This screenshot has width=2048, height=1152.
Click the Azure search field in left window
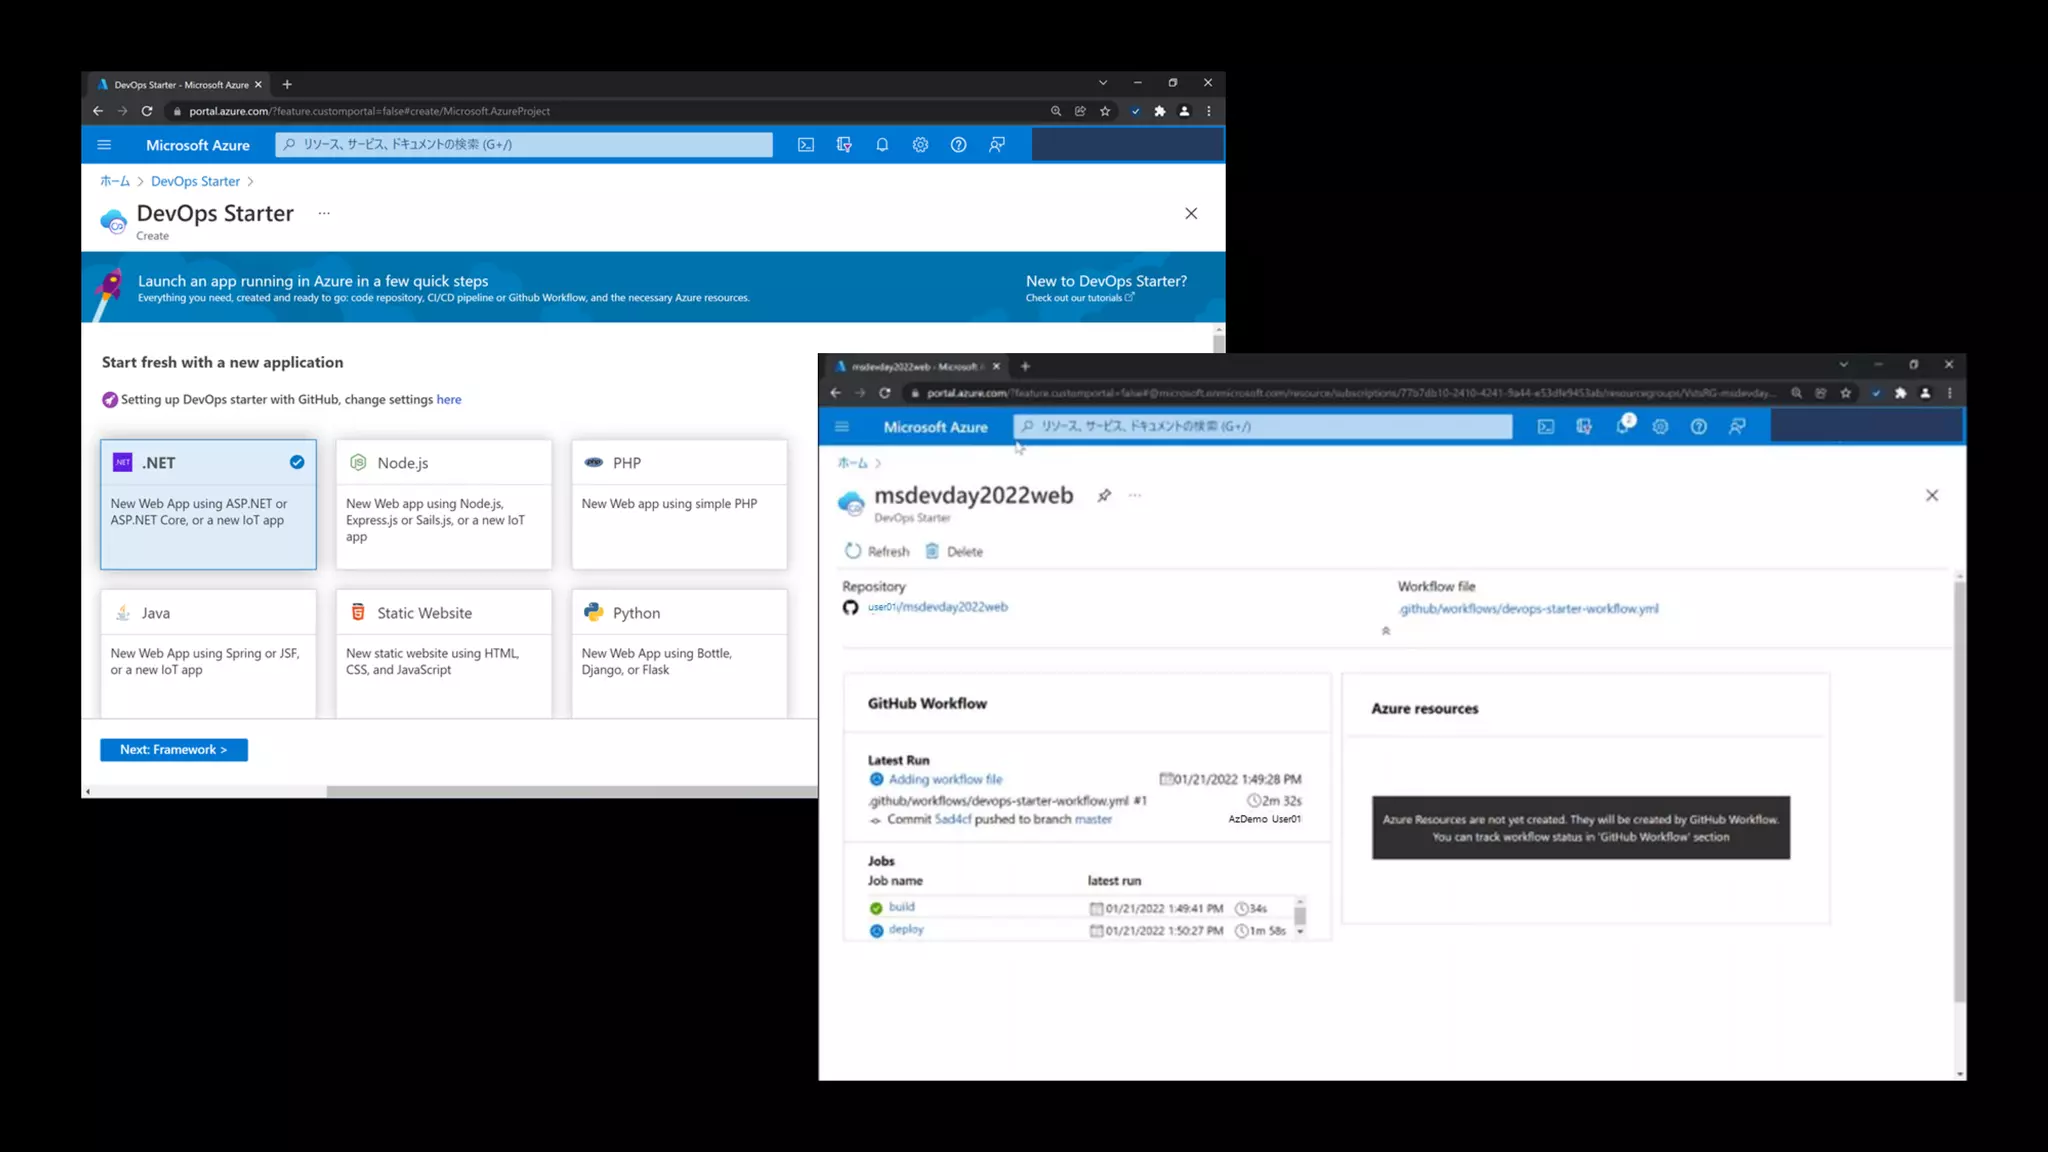[x=524, y=145]
